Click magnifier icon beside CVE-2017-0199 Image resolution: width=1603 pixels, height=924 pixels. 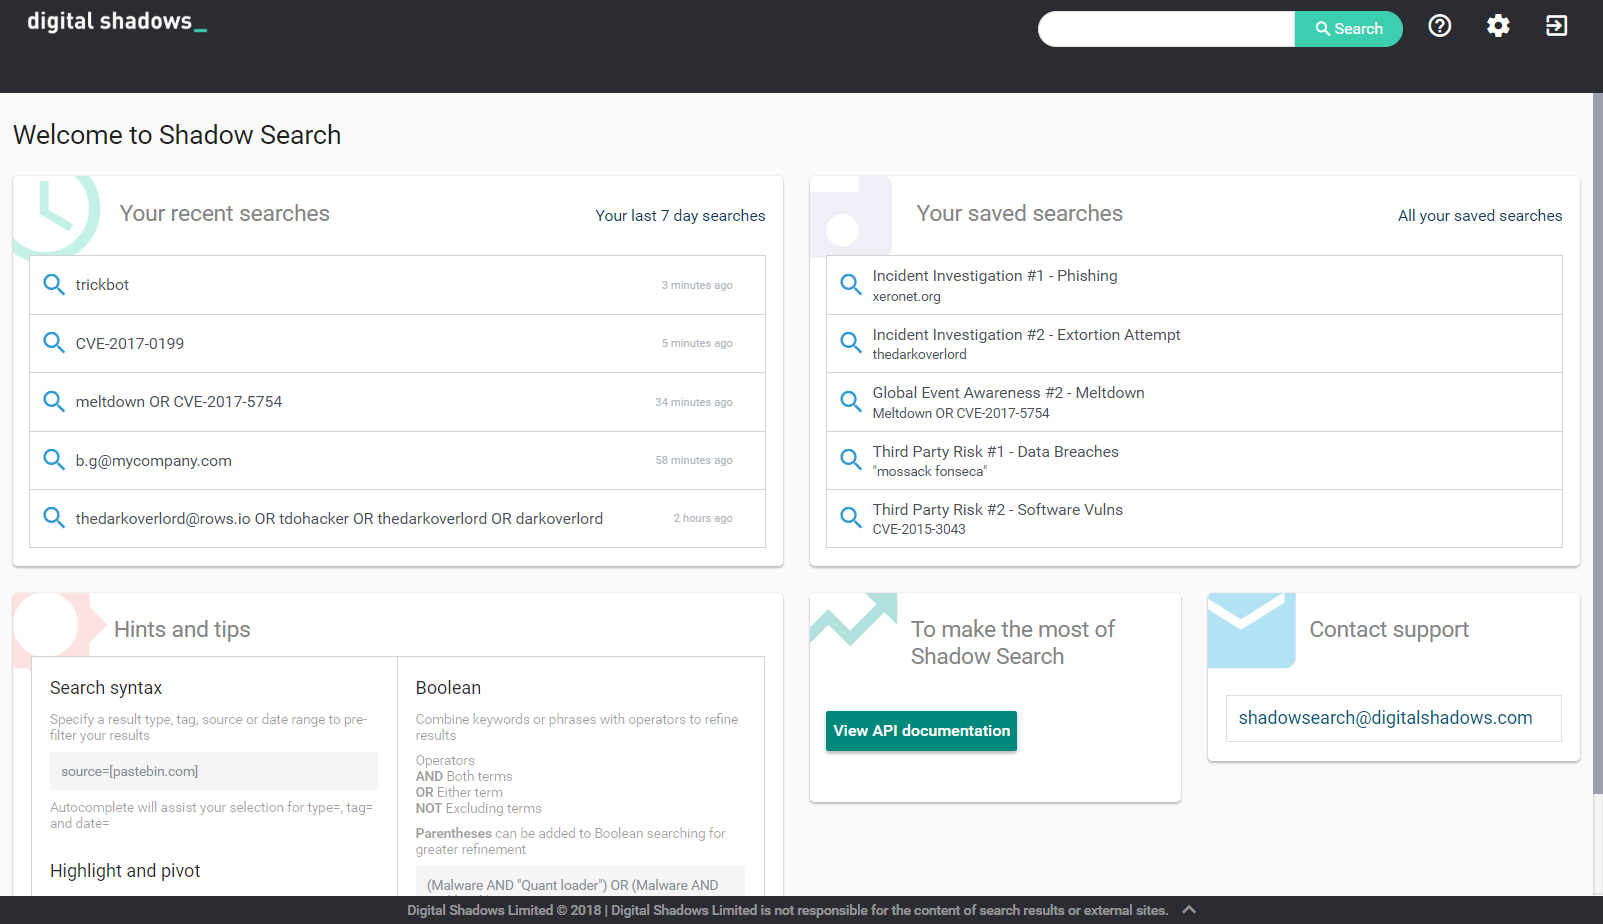pyautogui.click(x=54, y=343)
